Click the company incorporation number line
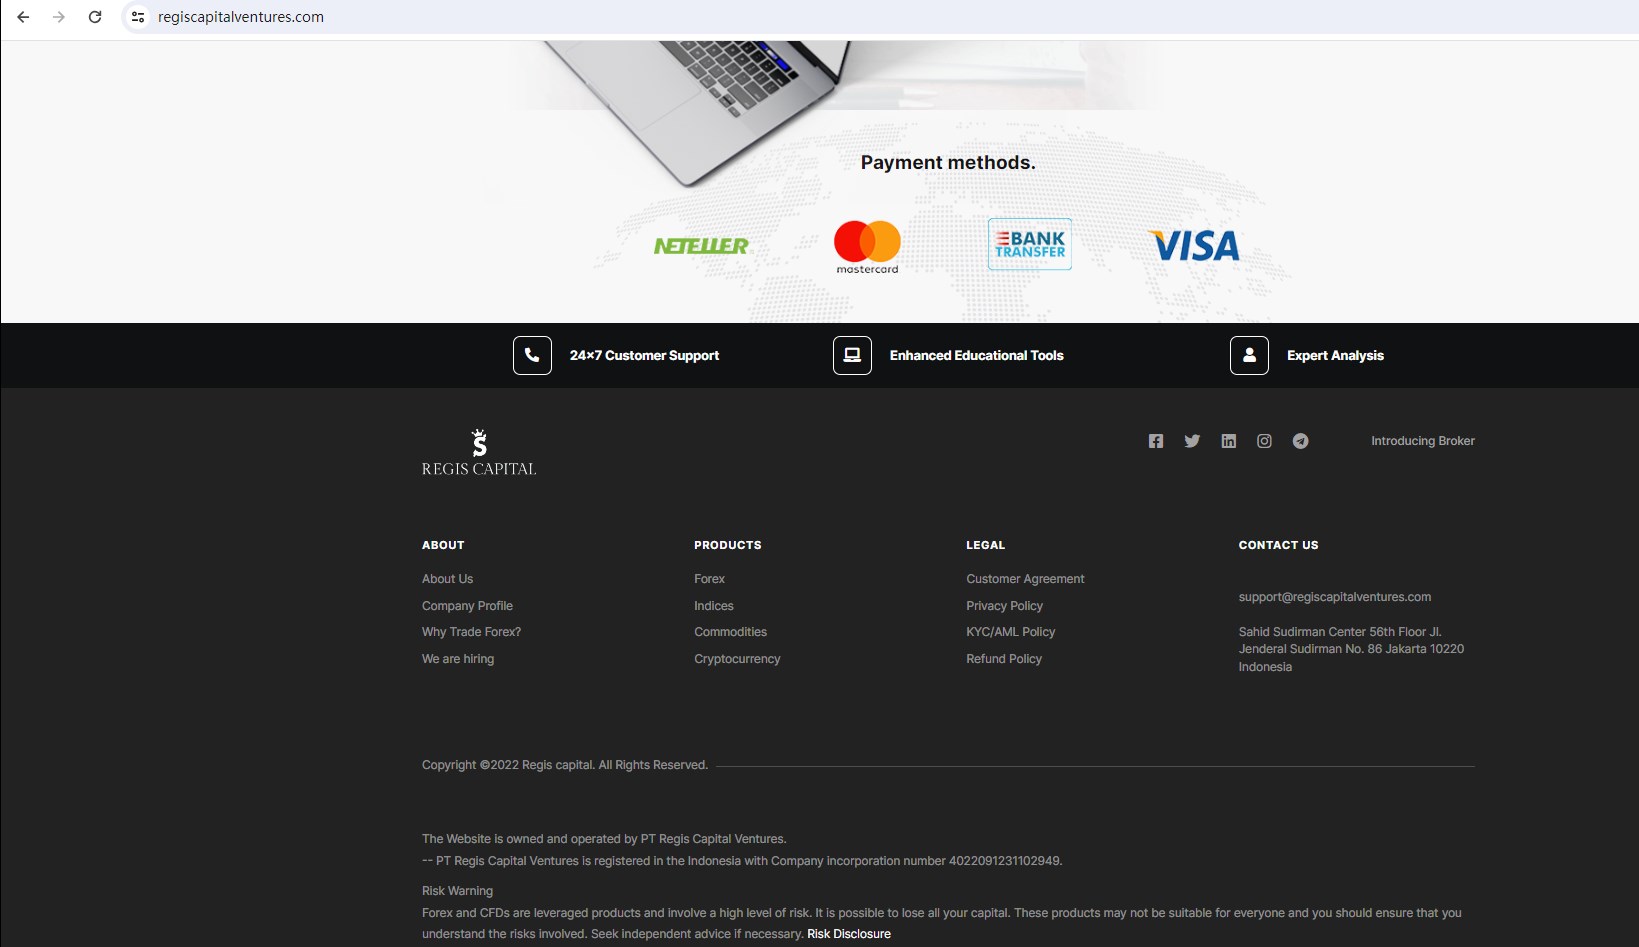Image resolution: width=1639 pixels, height=947 pixels. (742, 861)
